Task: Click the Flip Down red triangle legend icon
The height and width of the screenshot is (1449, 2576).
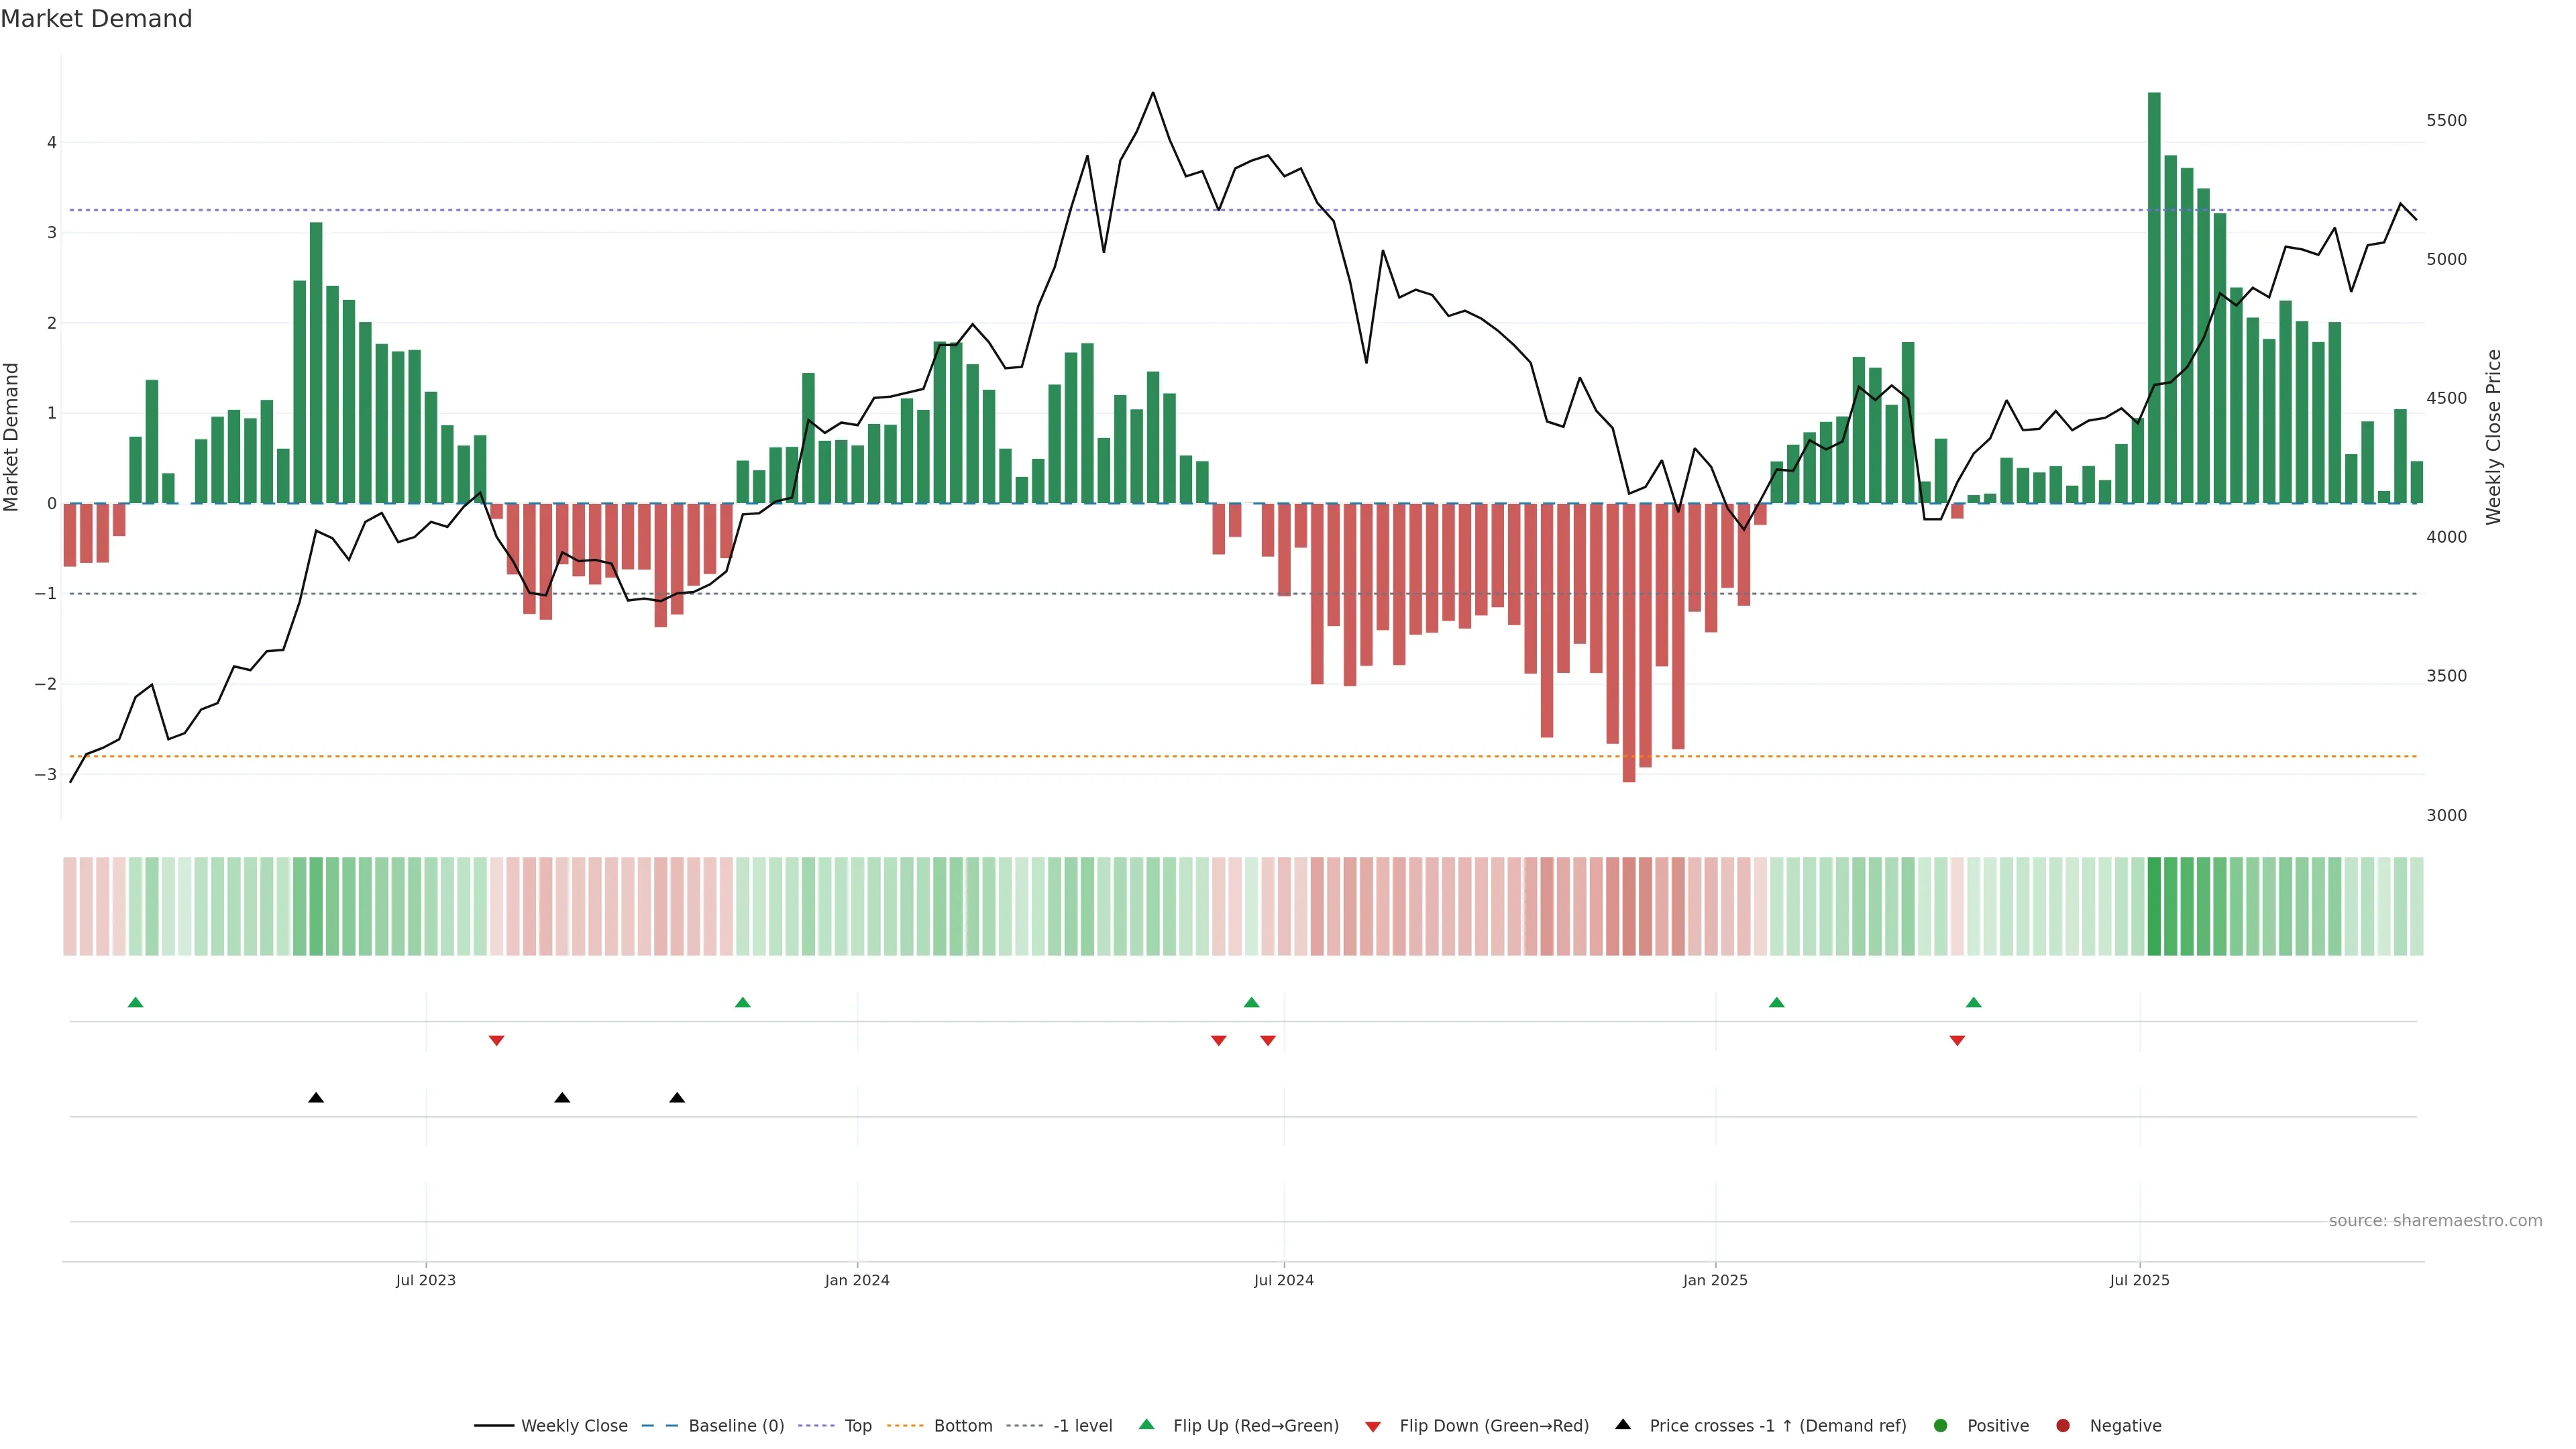Action: point(1373,1426)
